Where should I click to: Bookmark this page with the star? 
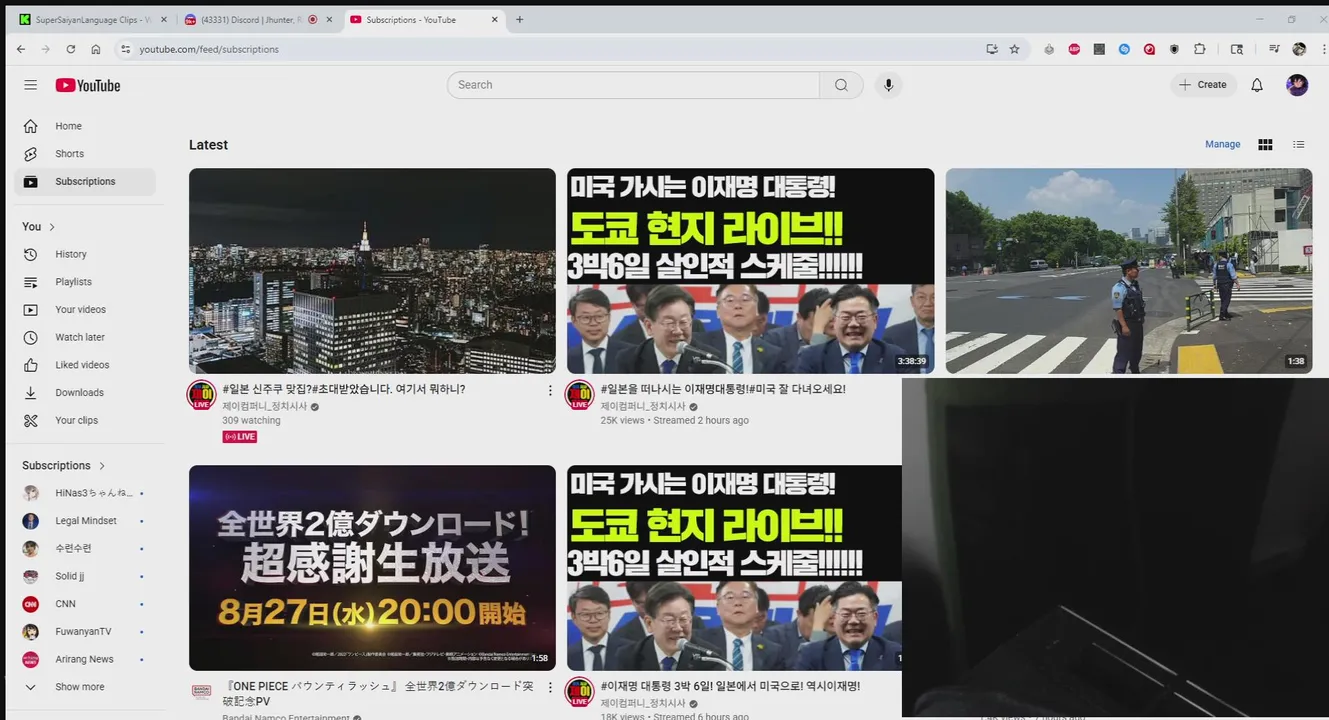1014,49
